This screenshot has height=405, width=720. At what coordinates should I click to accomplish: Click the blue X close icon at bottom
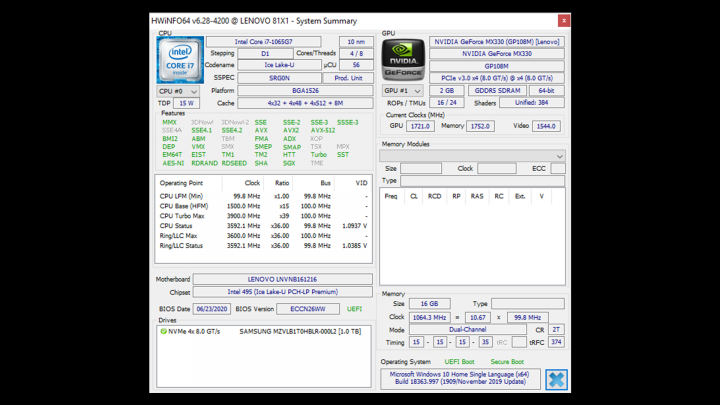(556, 379)
